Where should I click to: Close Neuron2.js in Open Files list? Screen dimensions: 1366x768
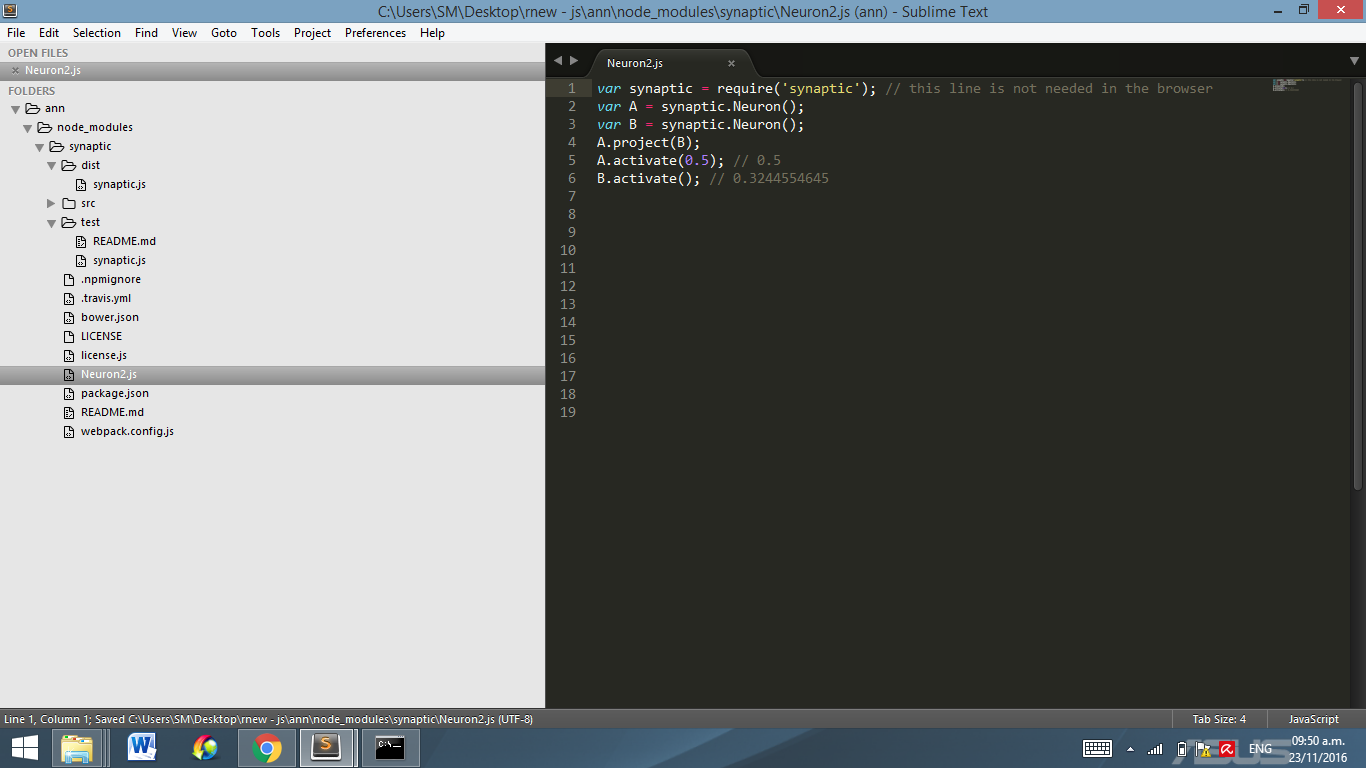click(x=15, y=71)
